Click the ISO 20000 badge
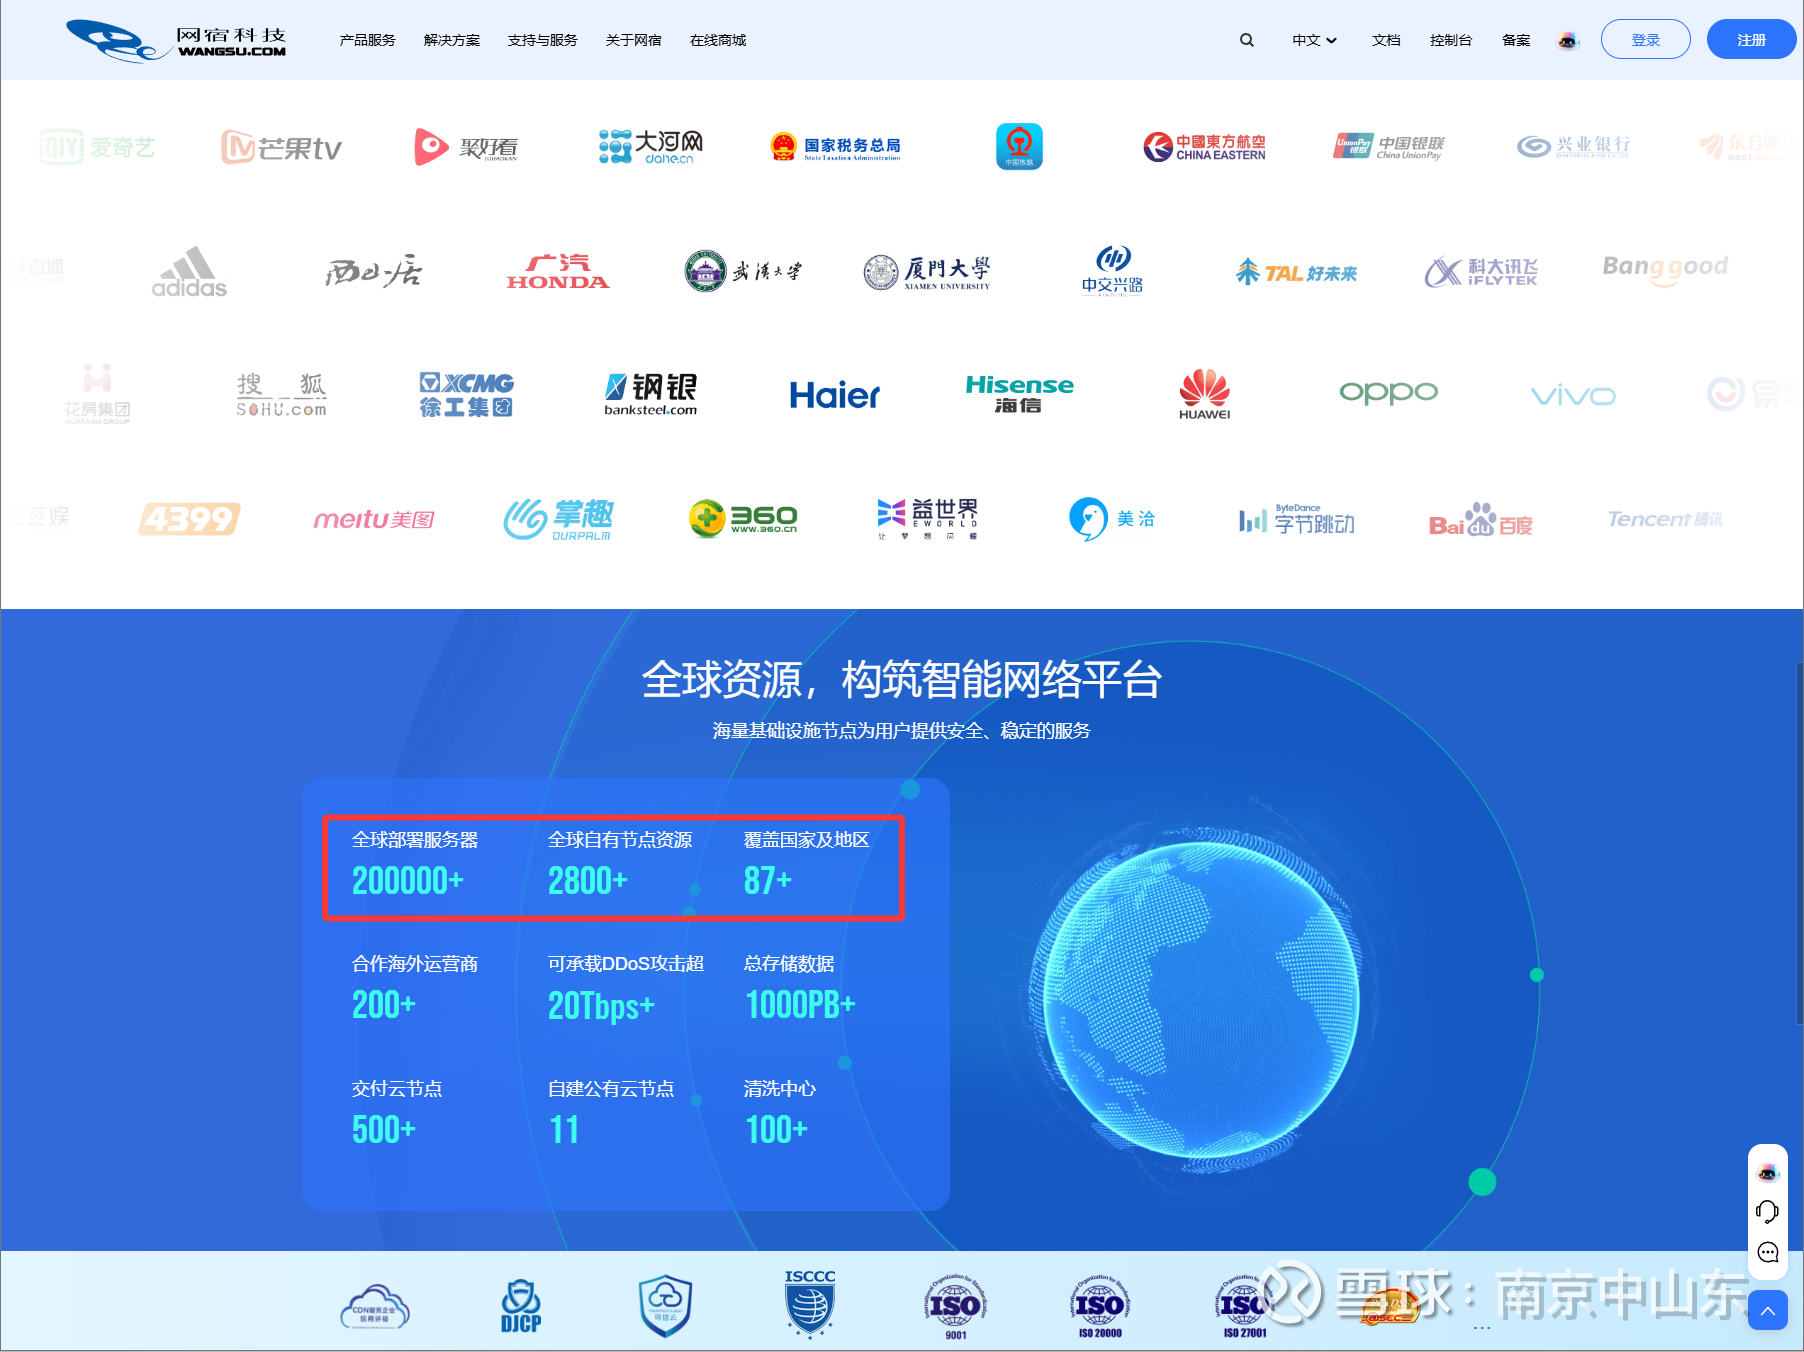This screenshot has width=1804, height=1352. (x=1100, y=1307)
